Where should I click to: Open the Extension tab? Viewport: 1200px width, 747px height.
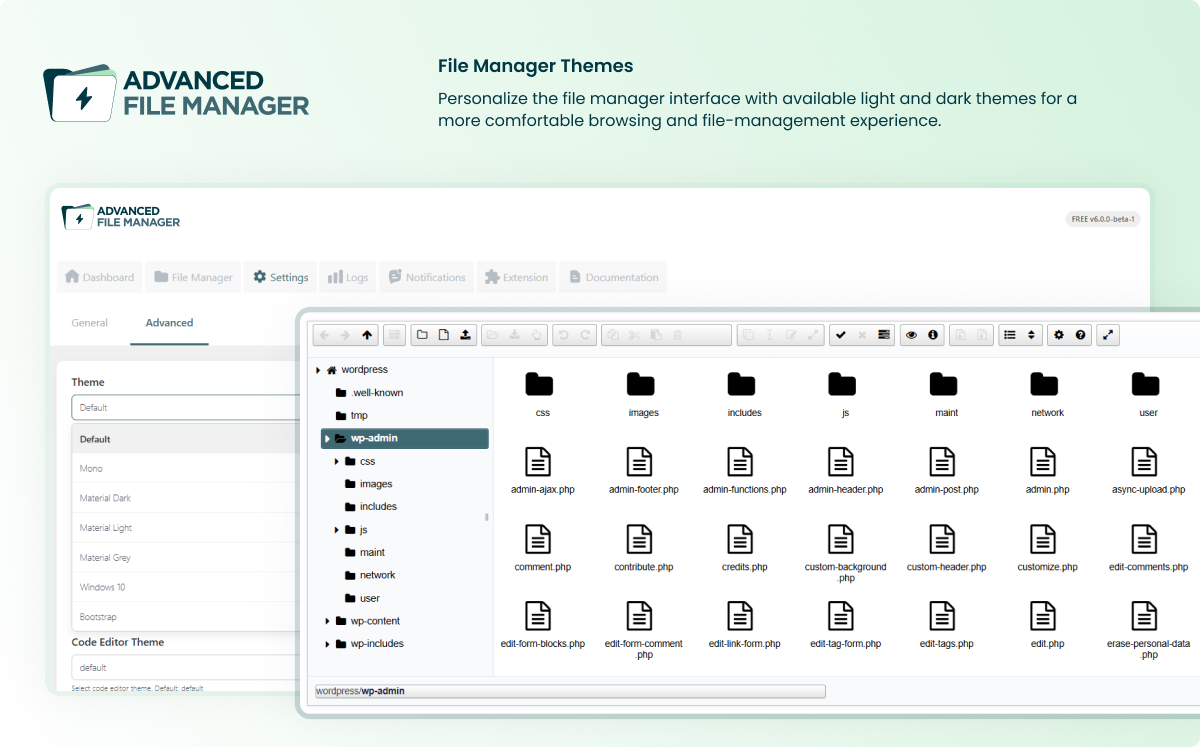[517, 277]
